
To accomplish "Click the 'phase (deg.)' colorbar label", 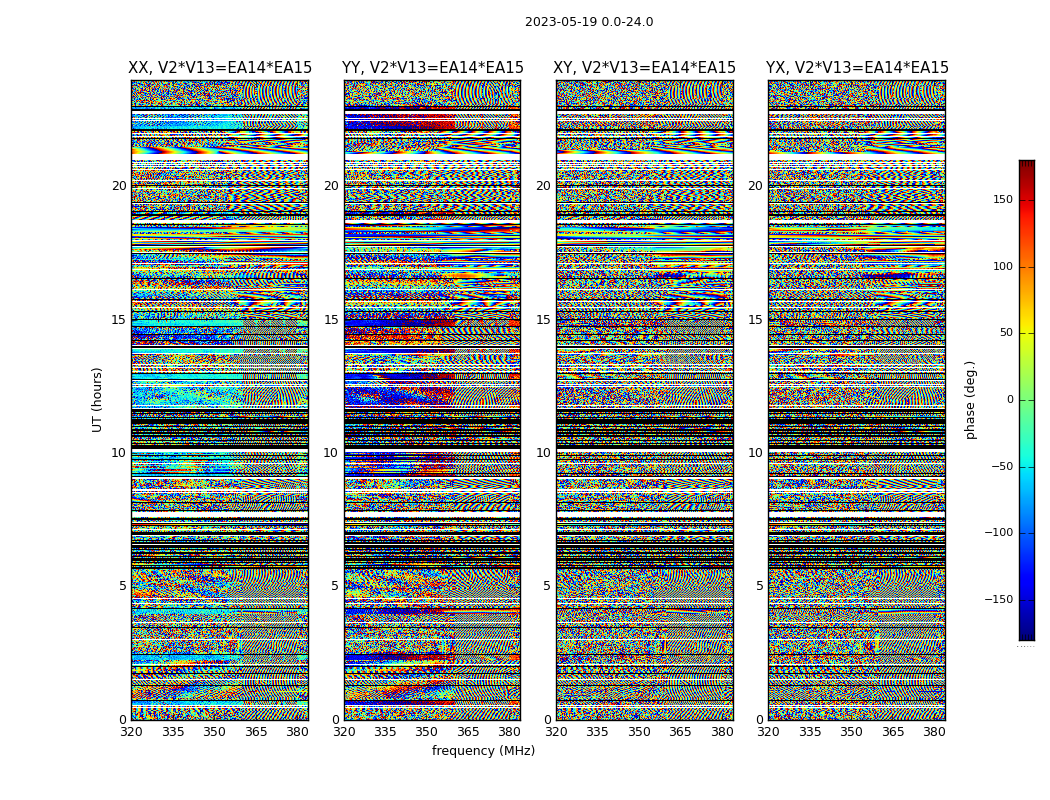I will (970, 400).
